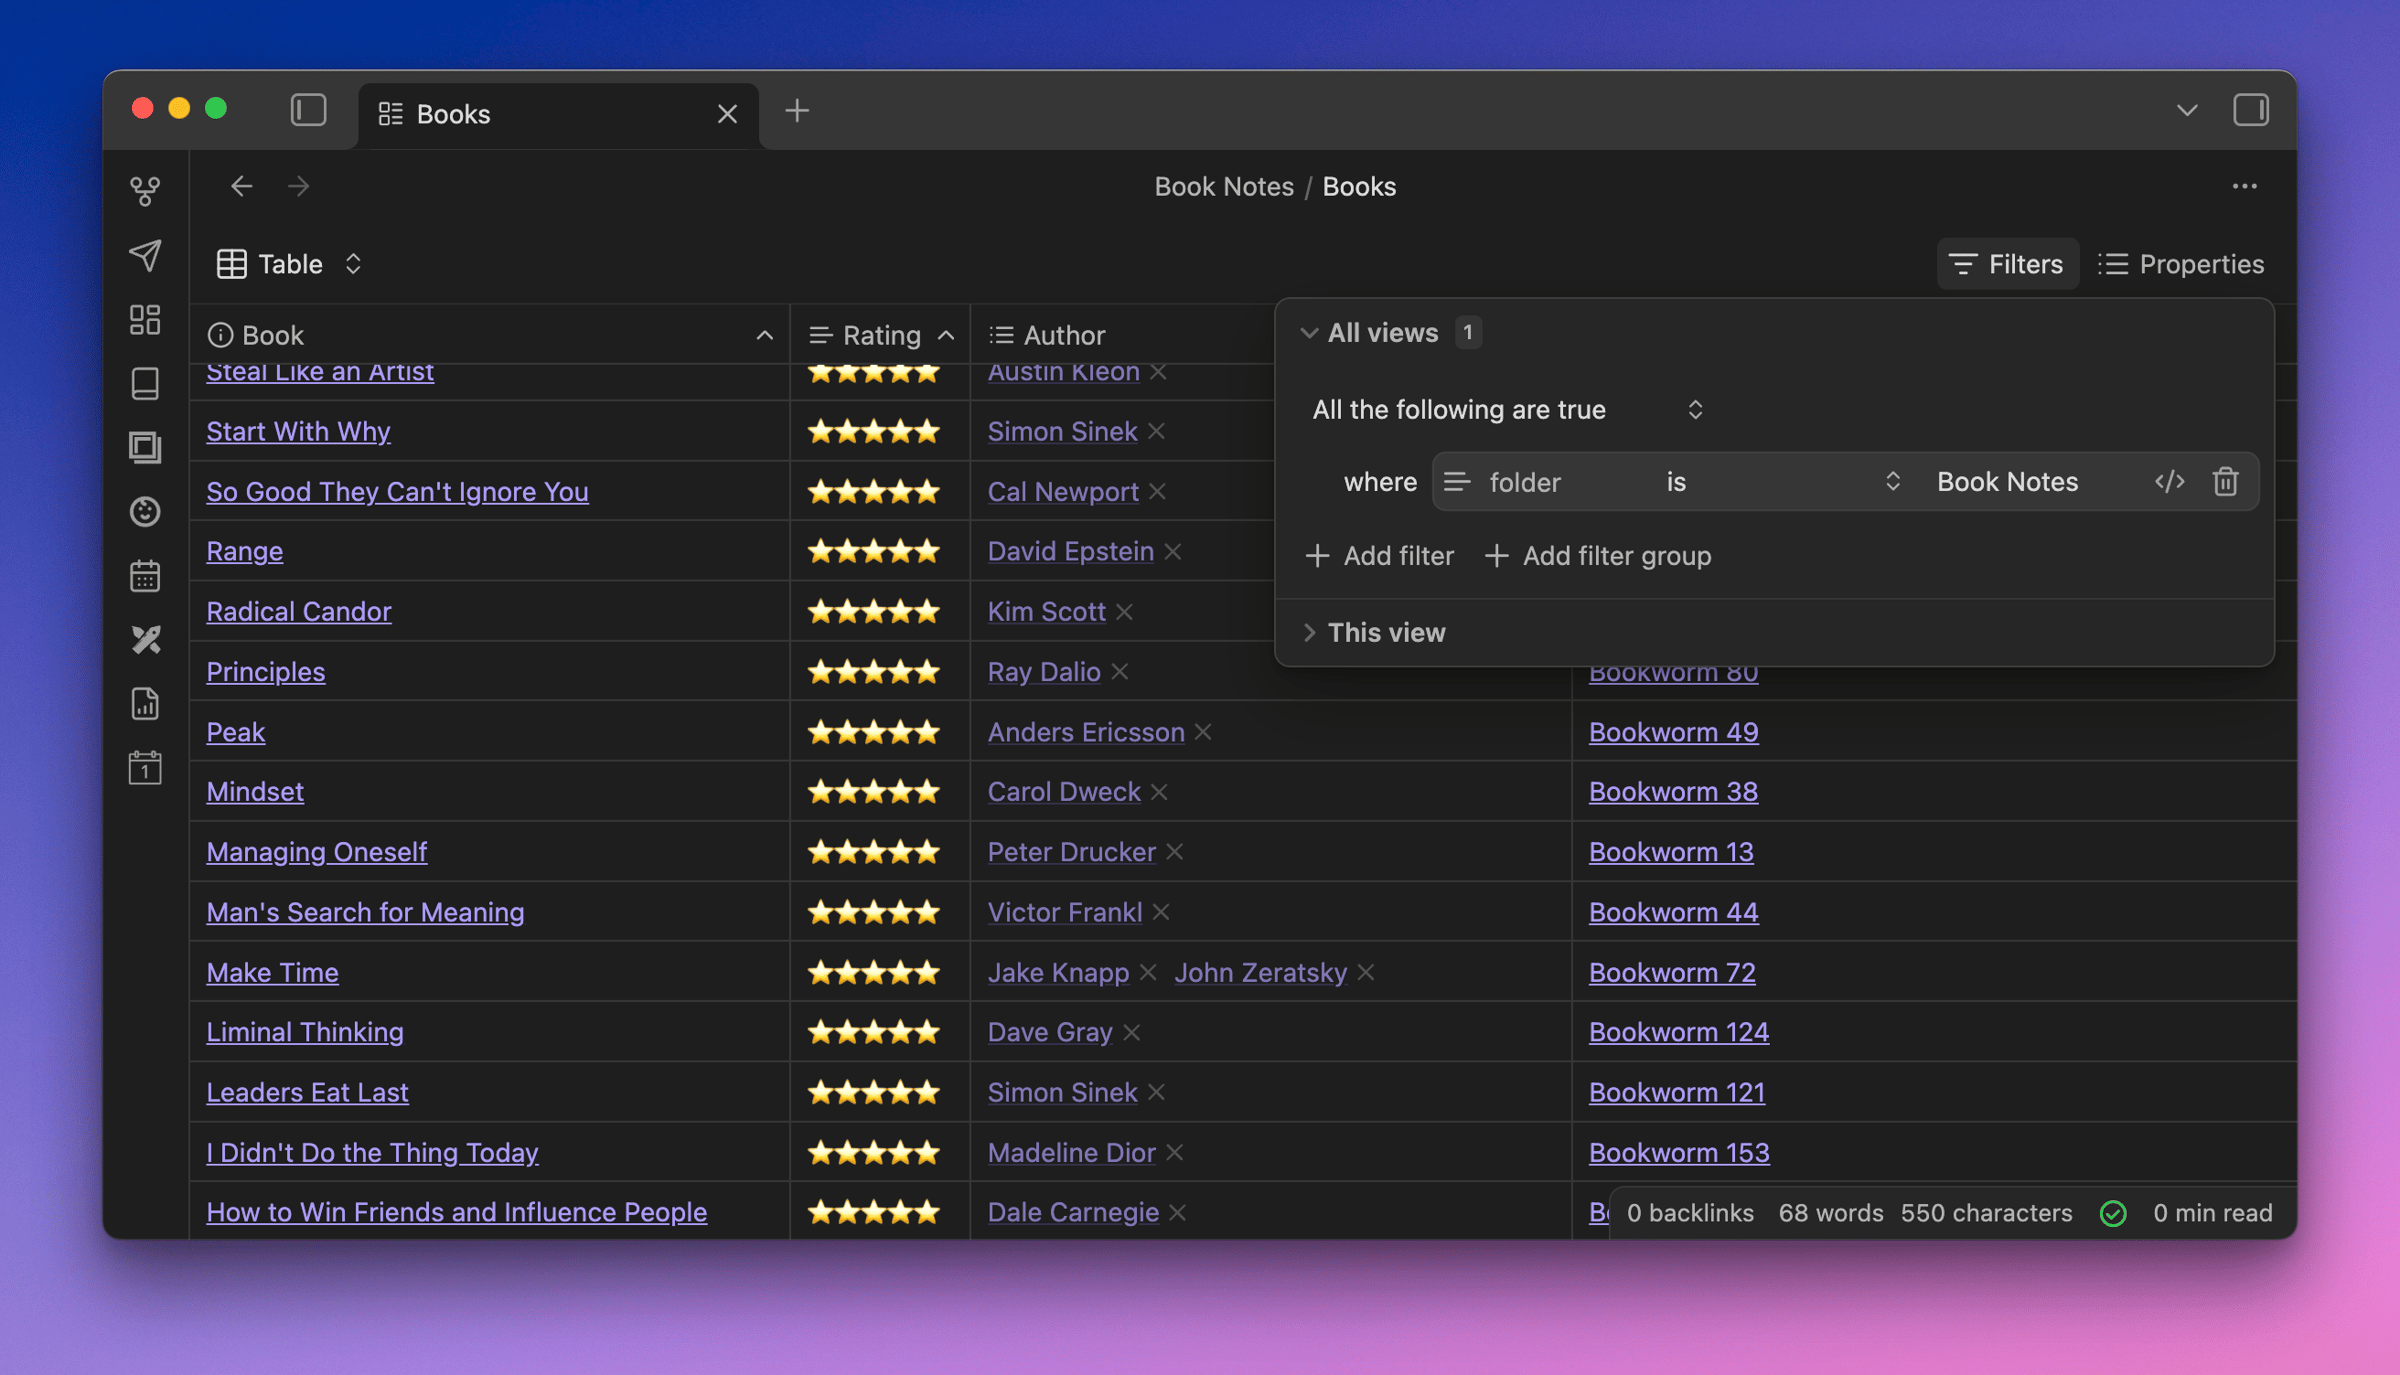Open the graph view ribbon icon
The width and height of the screenshot is (2400, 1375).
tap(145, 191)
